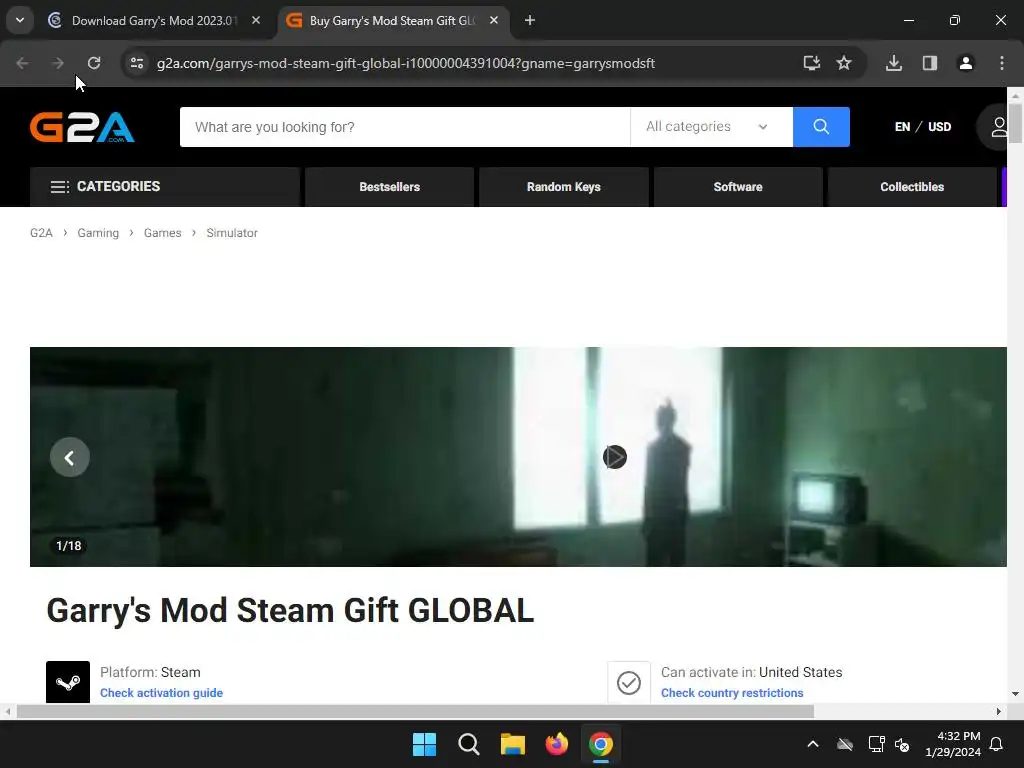Go to the Software section
1024x768 pixels.
[738, 187]
